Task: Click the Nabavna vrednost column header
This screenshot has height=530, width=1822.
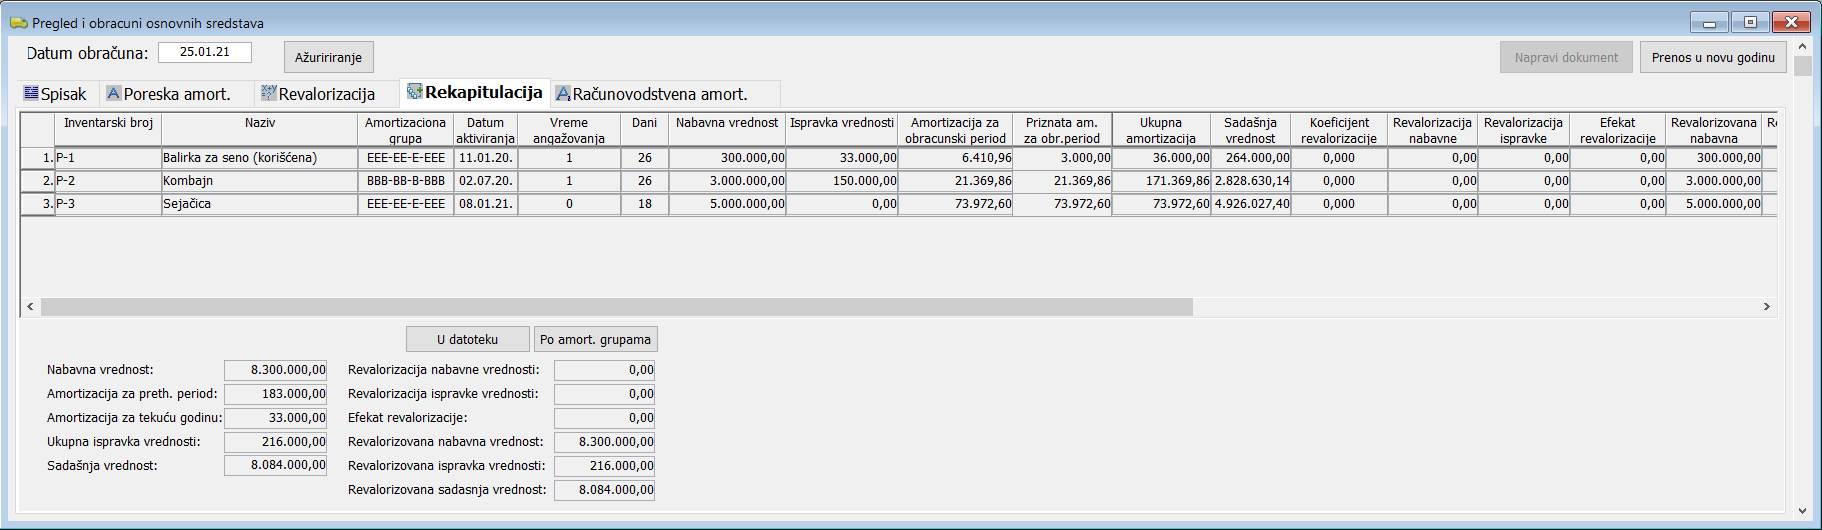Action: tap(727, 130)
